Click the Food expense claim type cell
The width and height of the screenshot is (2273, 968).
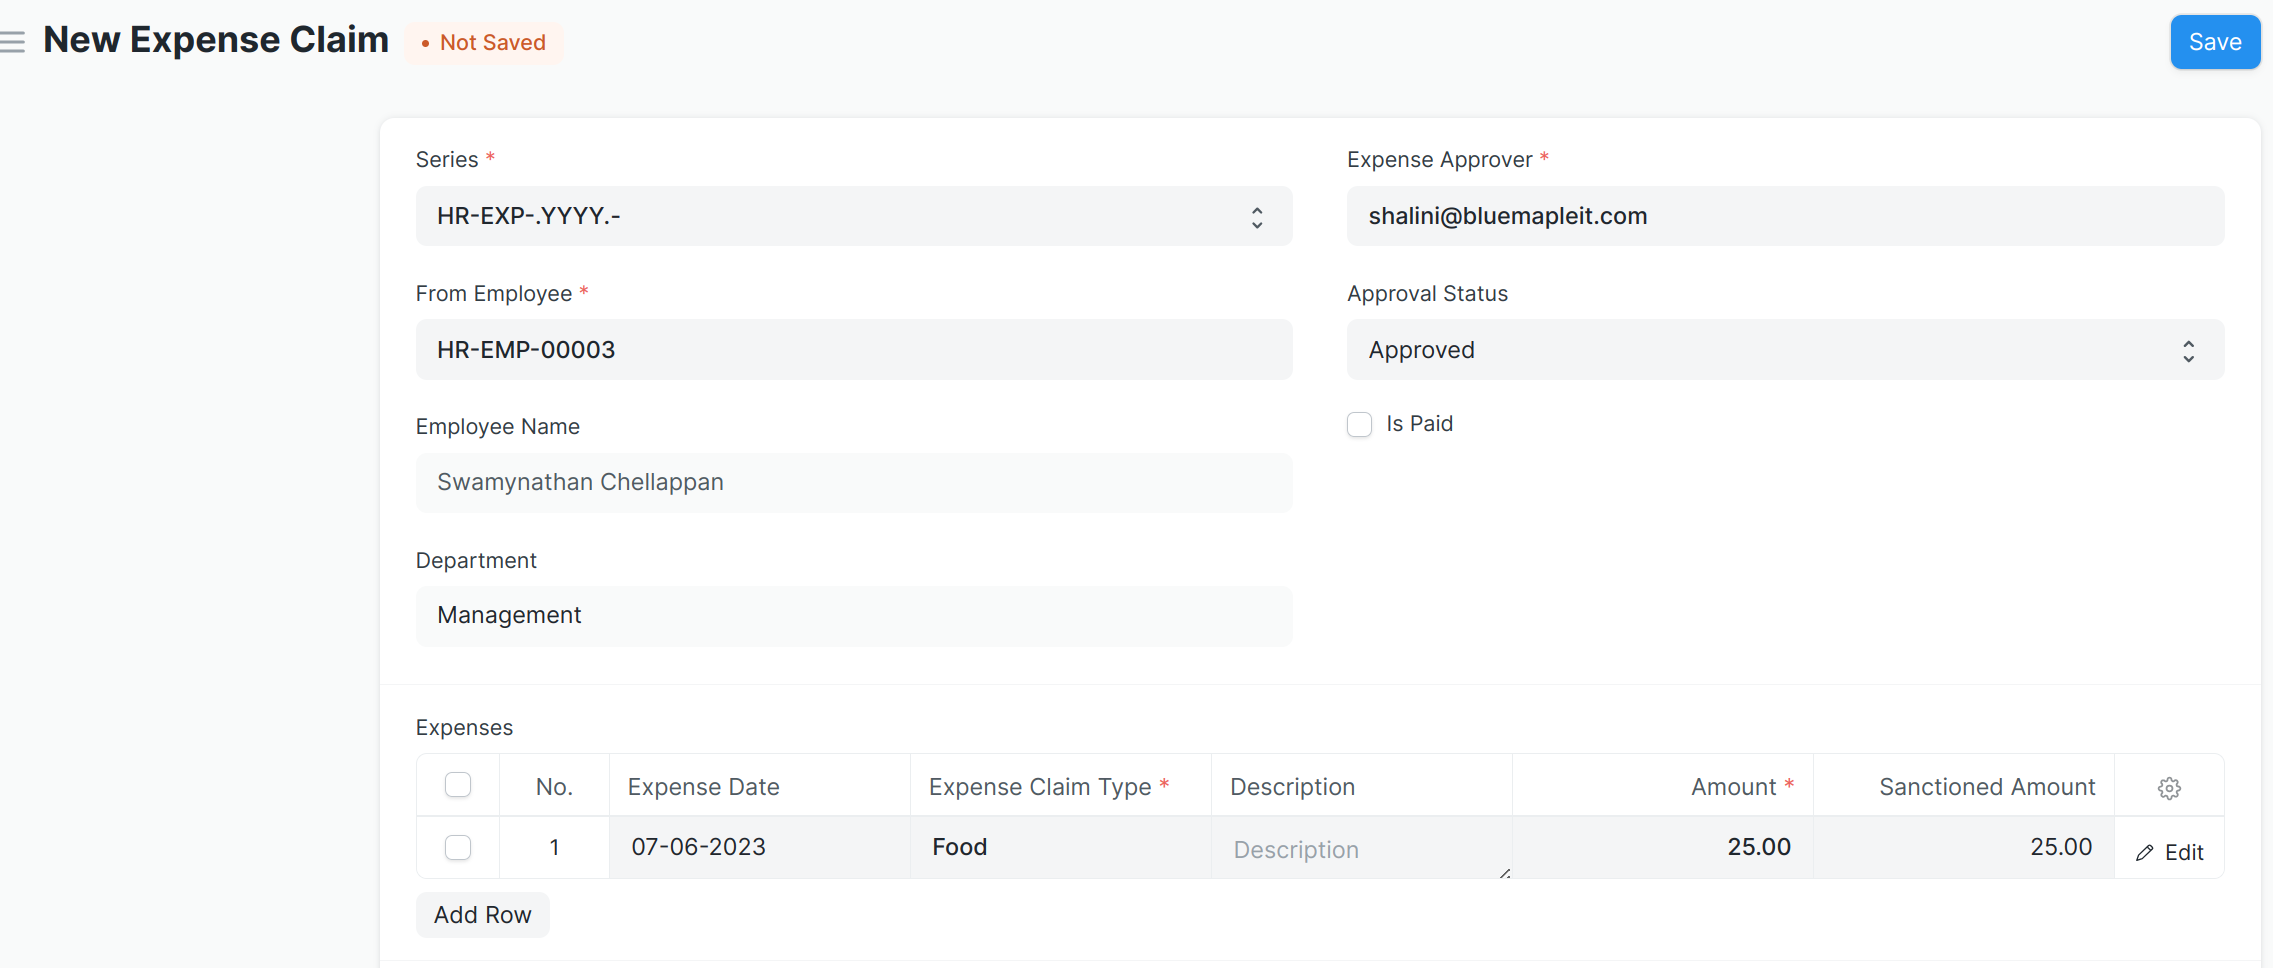click(1060, 848)
